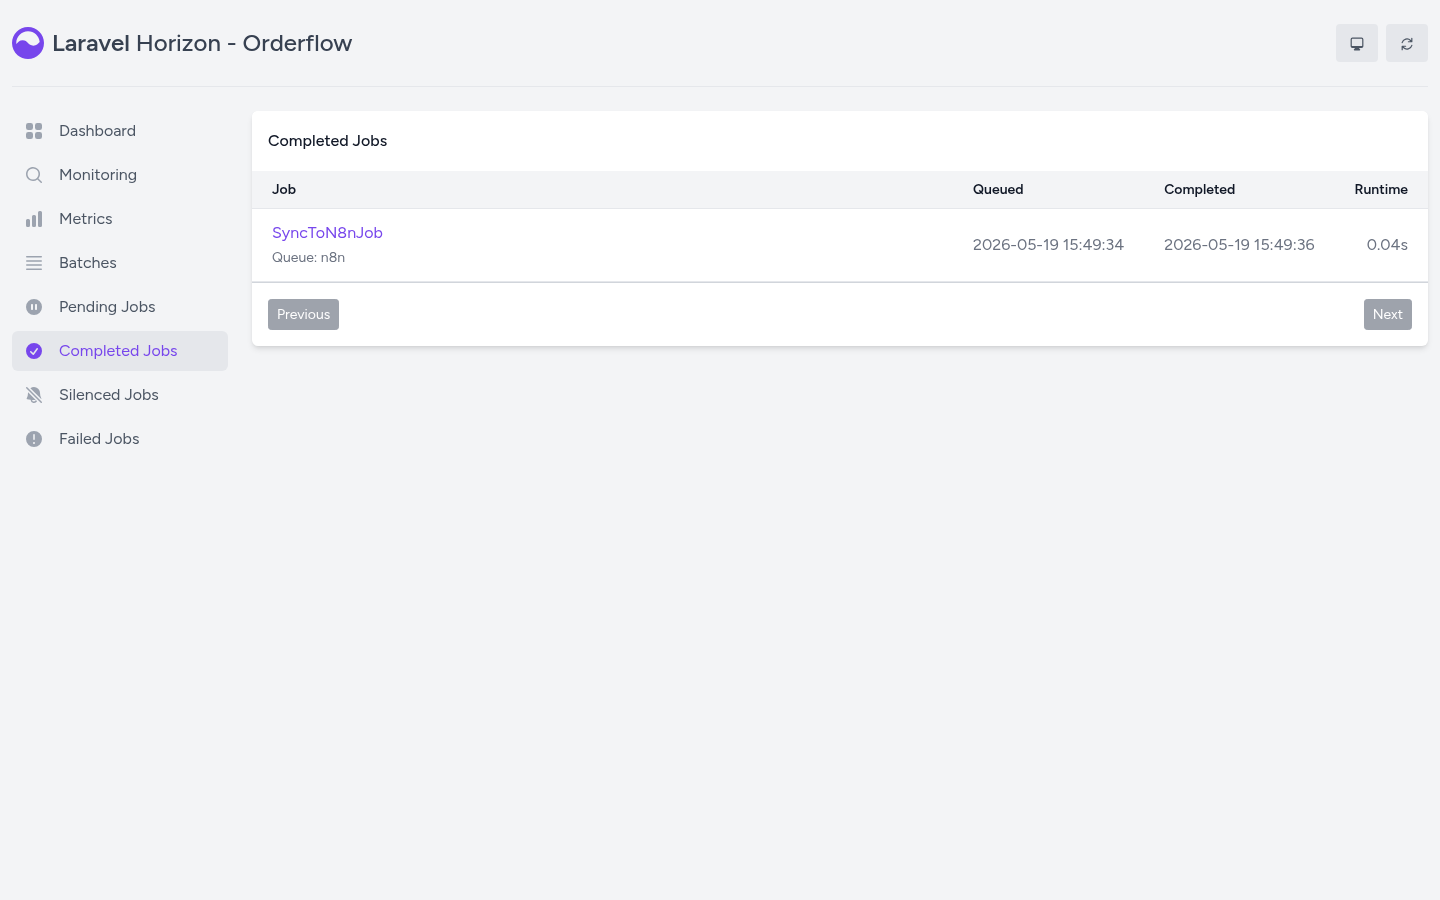Click the Monitoring magnifier icon
The height and width of the screenshot is (900, 1440).
(34, 175)
